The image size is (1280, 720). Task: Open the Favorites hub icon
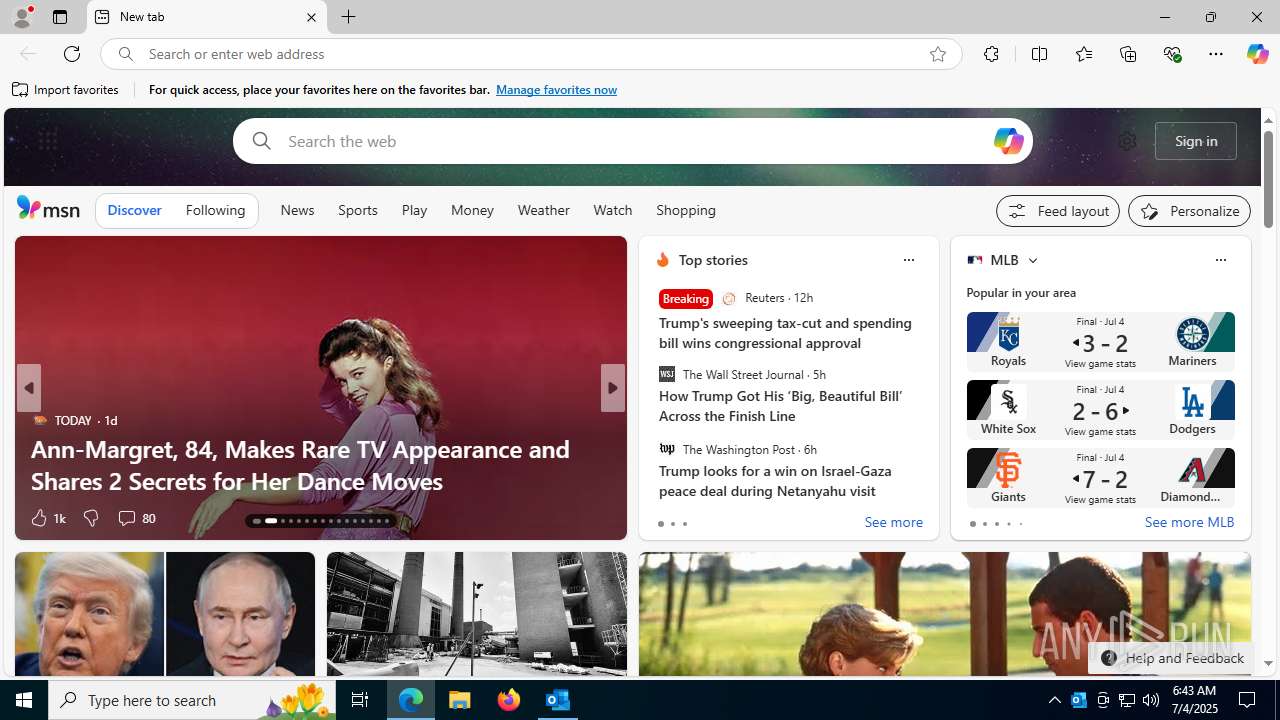click(1083, 54)
